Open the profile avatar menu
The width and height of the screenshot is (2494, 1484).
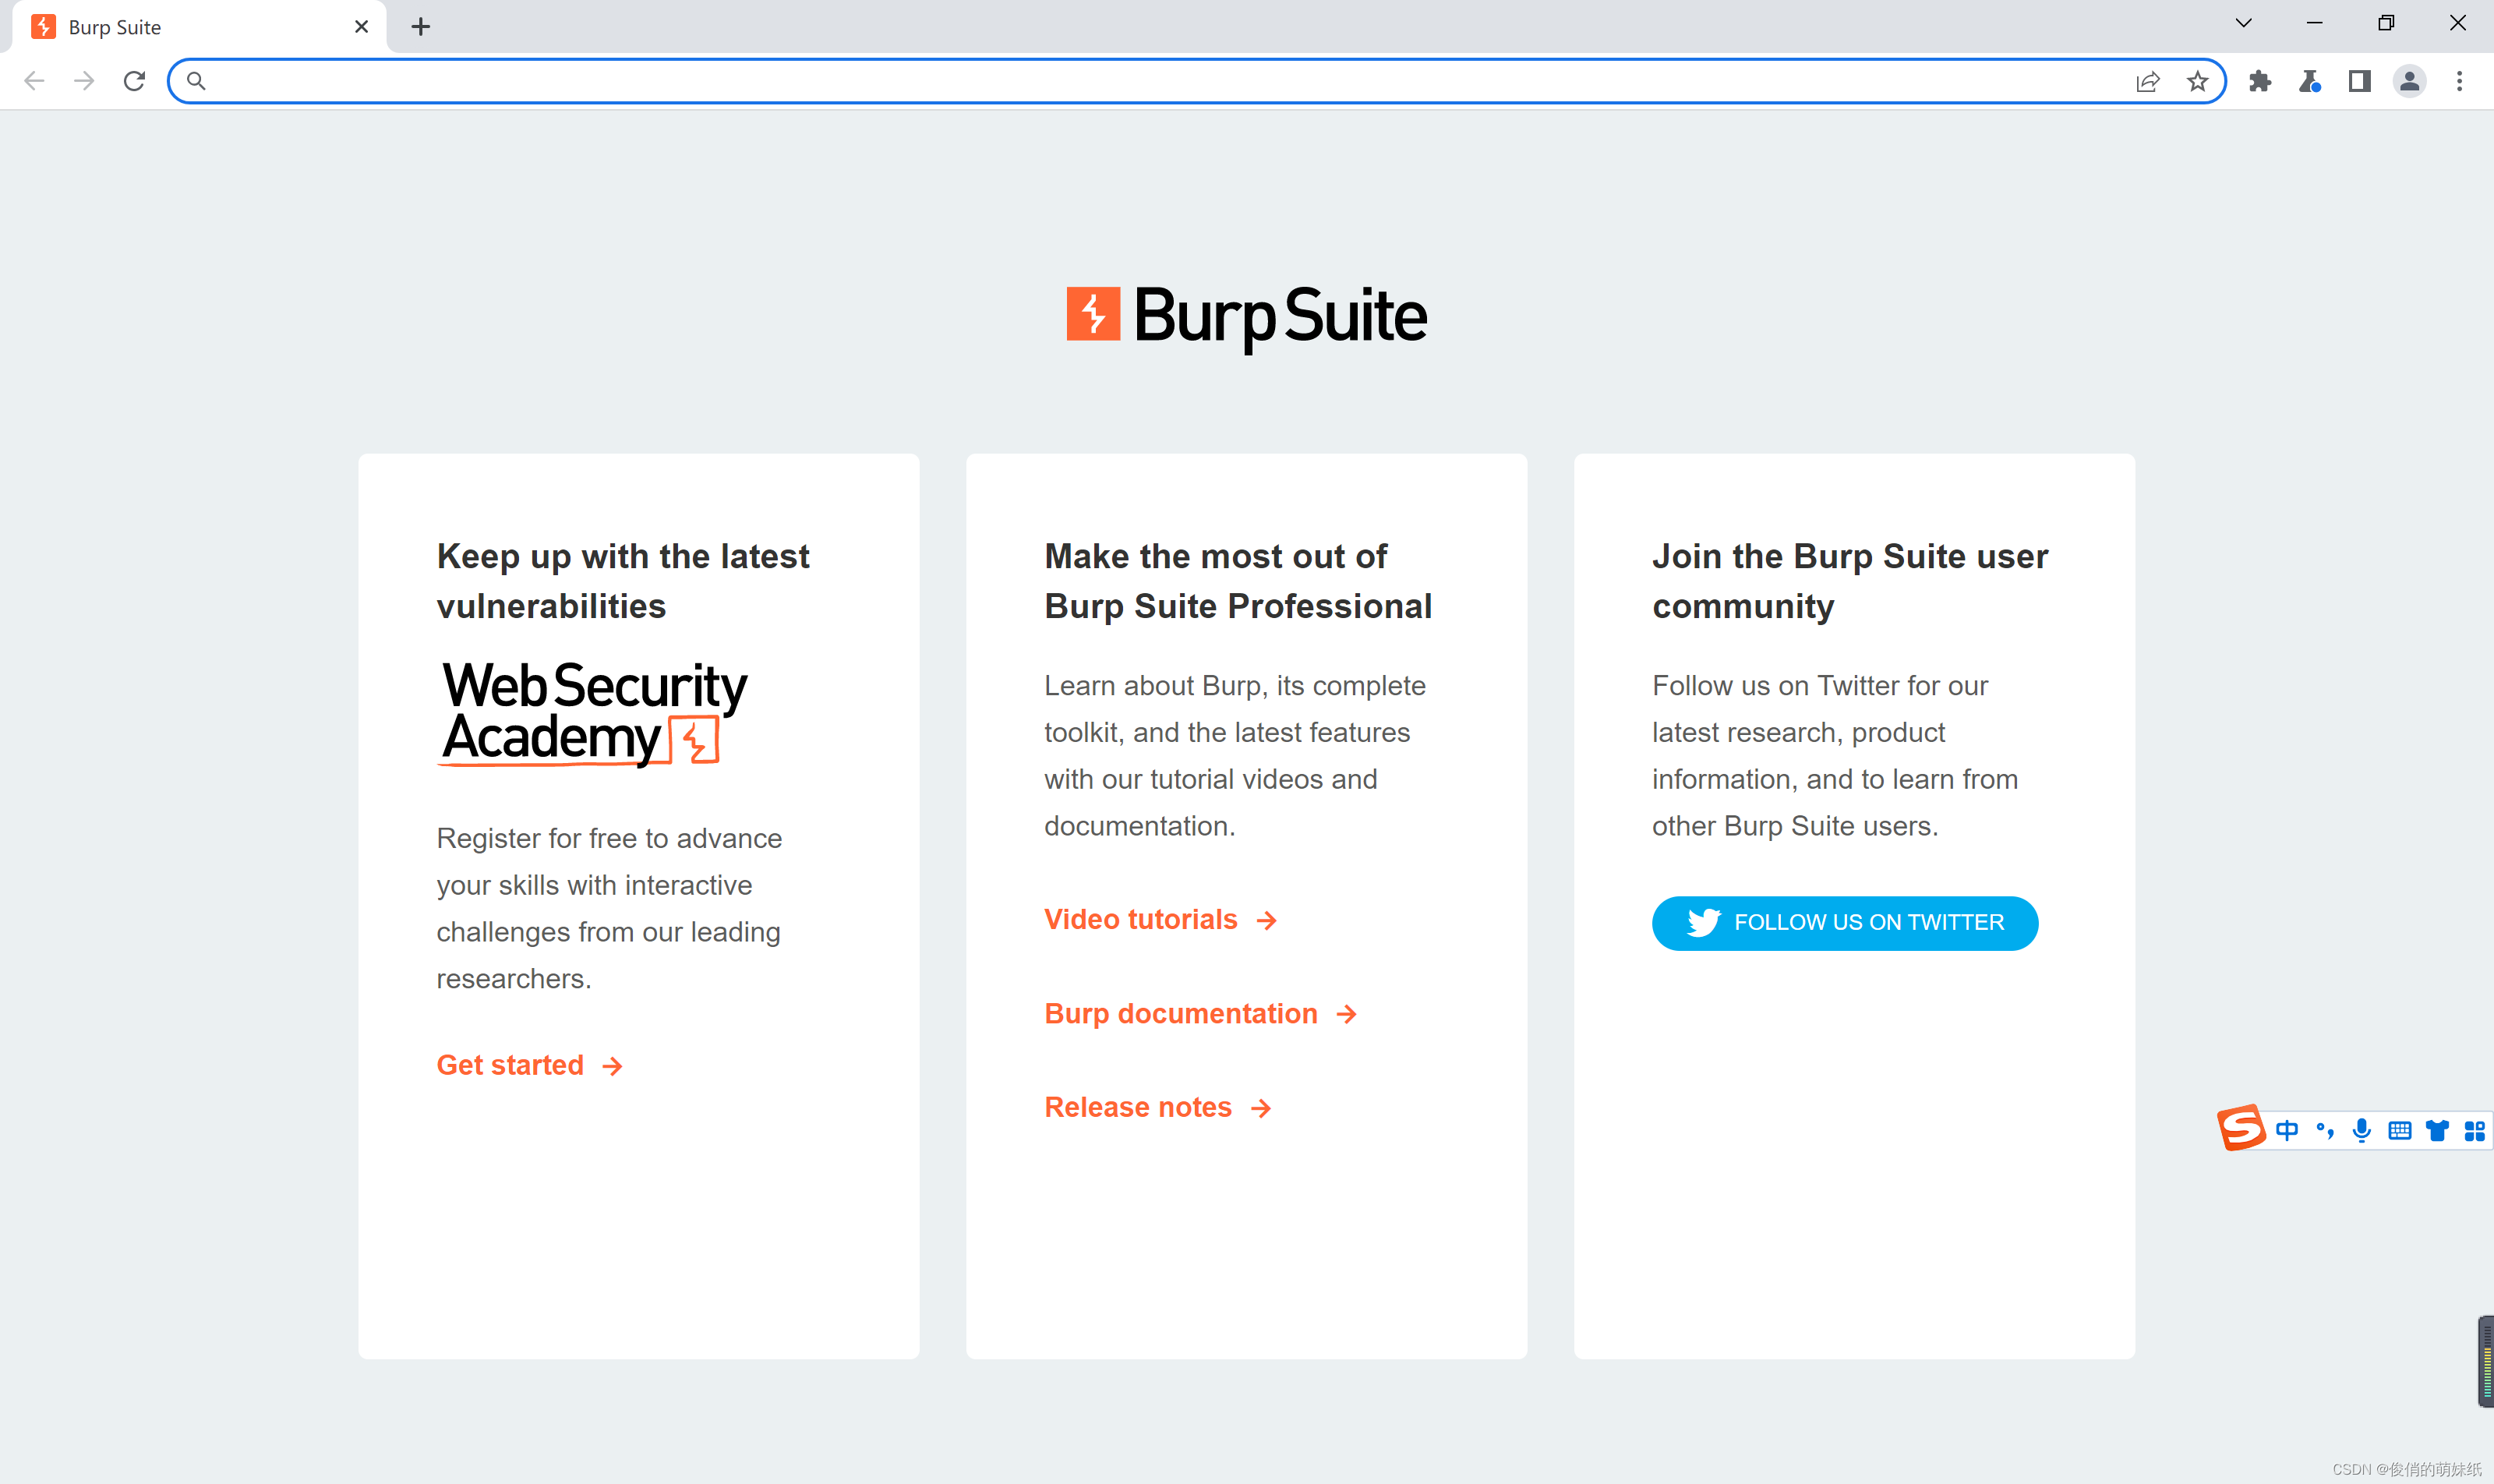point(2410,81)
